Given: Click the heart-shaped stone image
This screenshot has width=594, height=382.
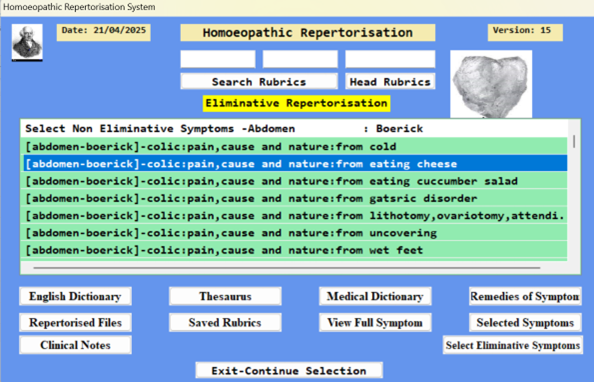Looking at the screenshot, I should coord(491,84).
